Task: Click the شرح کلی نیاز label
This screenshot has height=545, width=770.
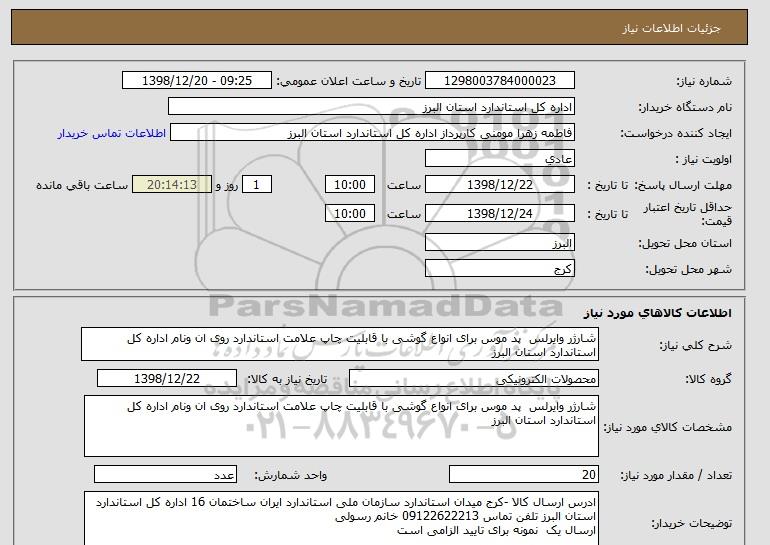Action: [x=696, y=346]
